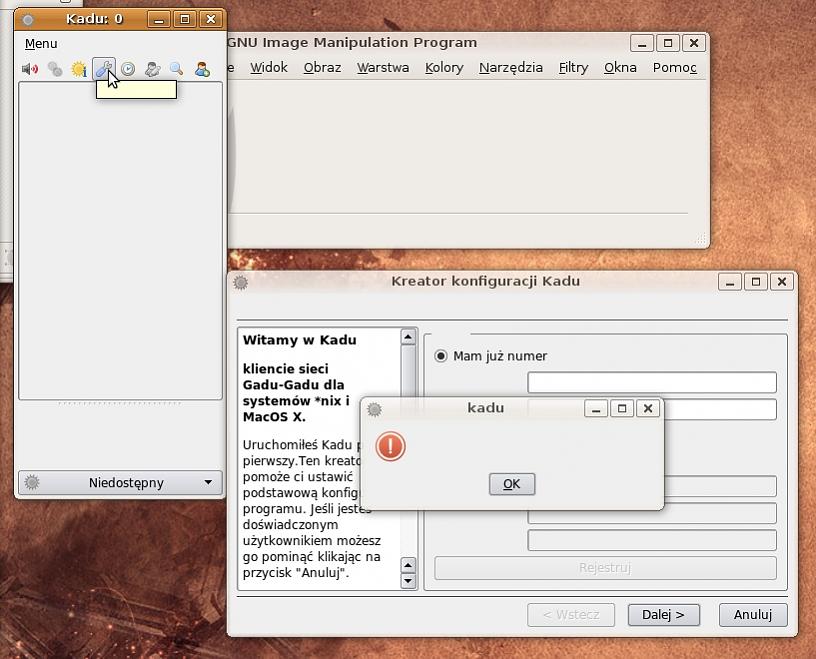Click the empty field directly above Rejestruj
816x659 pixels.
pyautogui.click(x=652, y=540)
